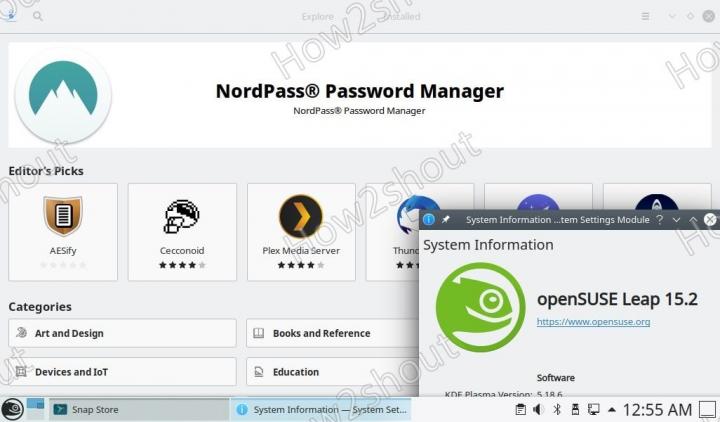Open Bluetooth tray icon

[x=557, y=409]
